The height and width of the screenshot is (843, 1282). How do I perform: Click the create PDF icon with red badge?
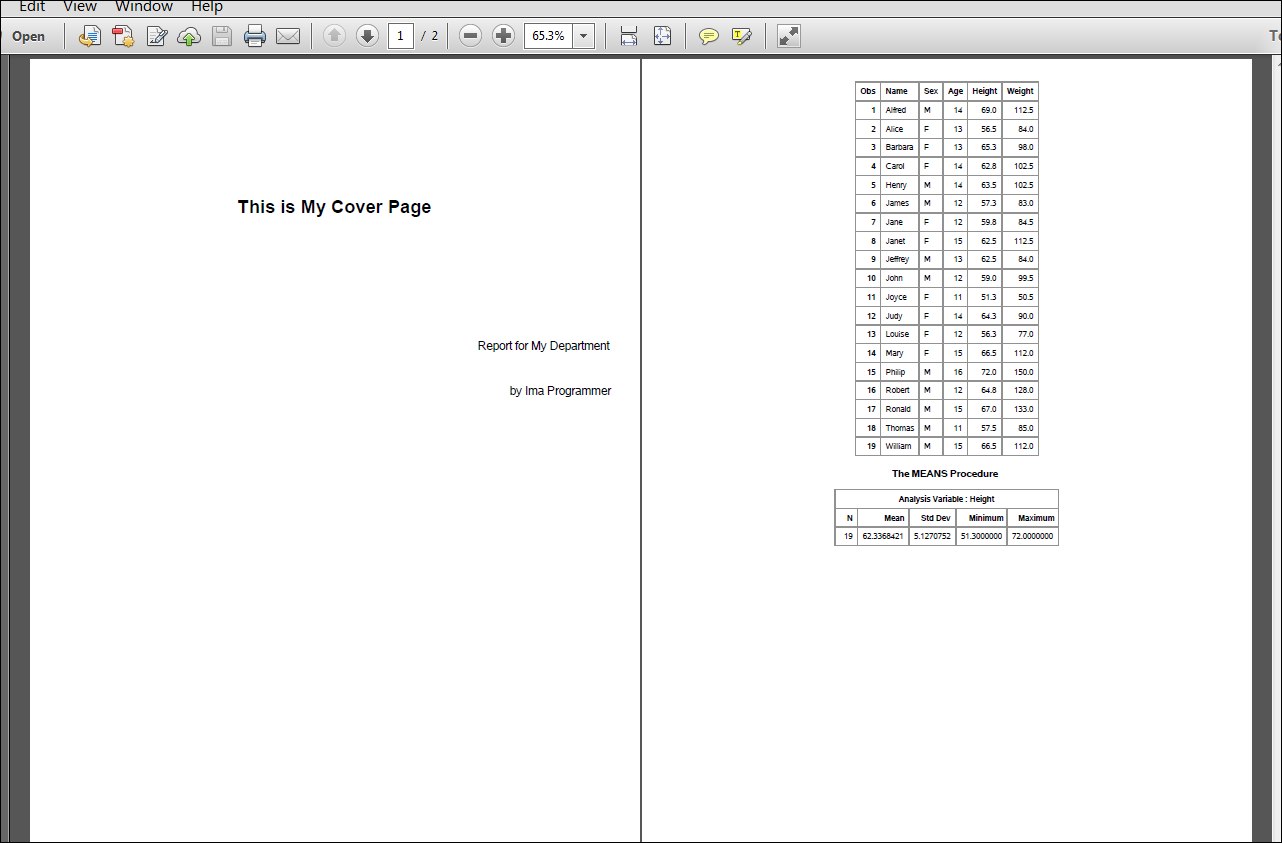(123, 36)
